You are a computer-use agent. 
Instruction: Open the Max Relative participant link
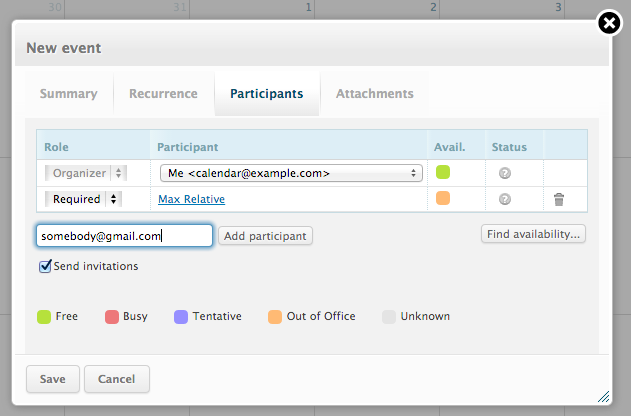[x=191, y=199]
